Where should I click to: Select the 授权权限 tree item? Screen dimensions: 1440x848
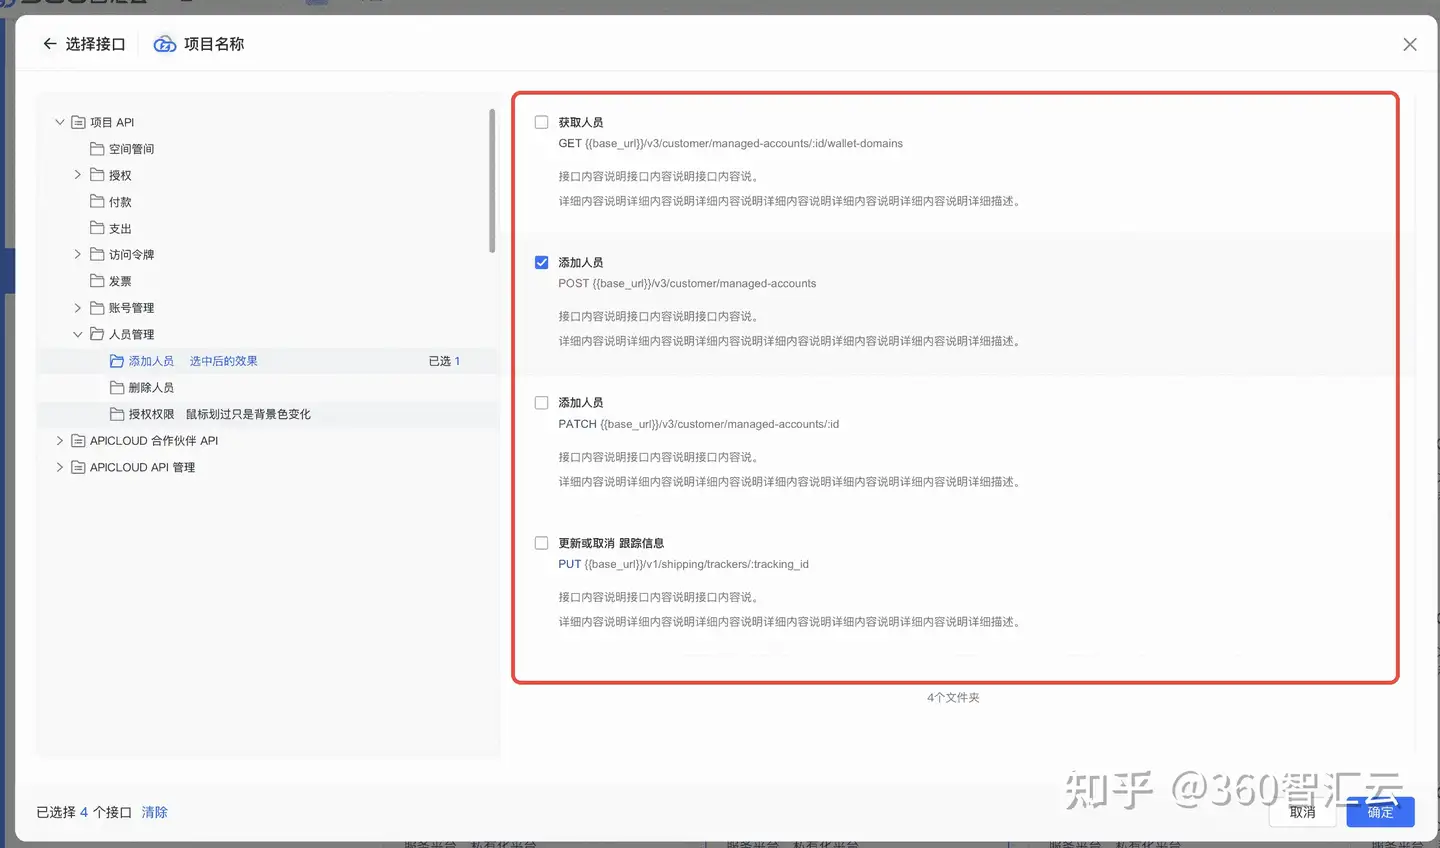(x=151, y=414)
